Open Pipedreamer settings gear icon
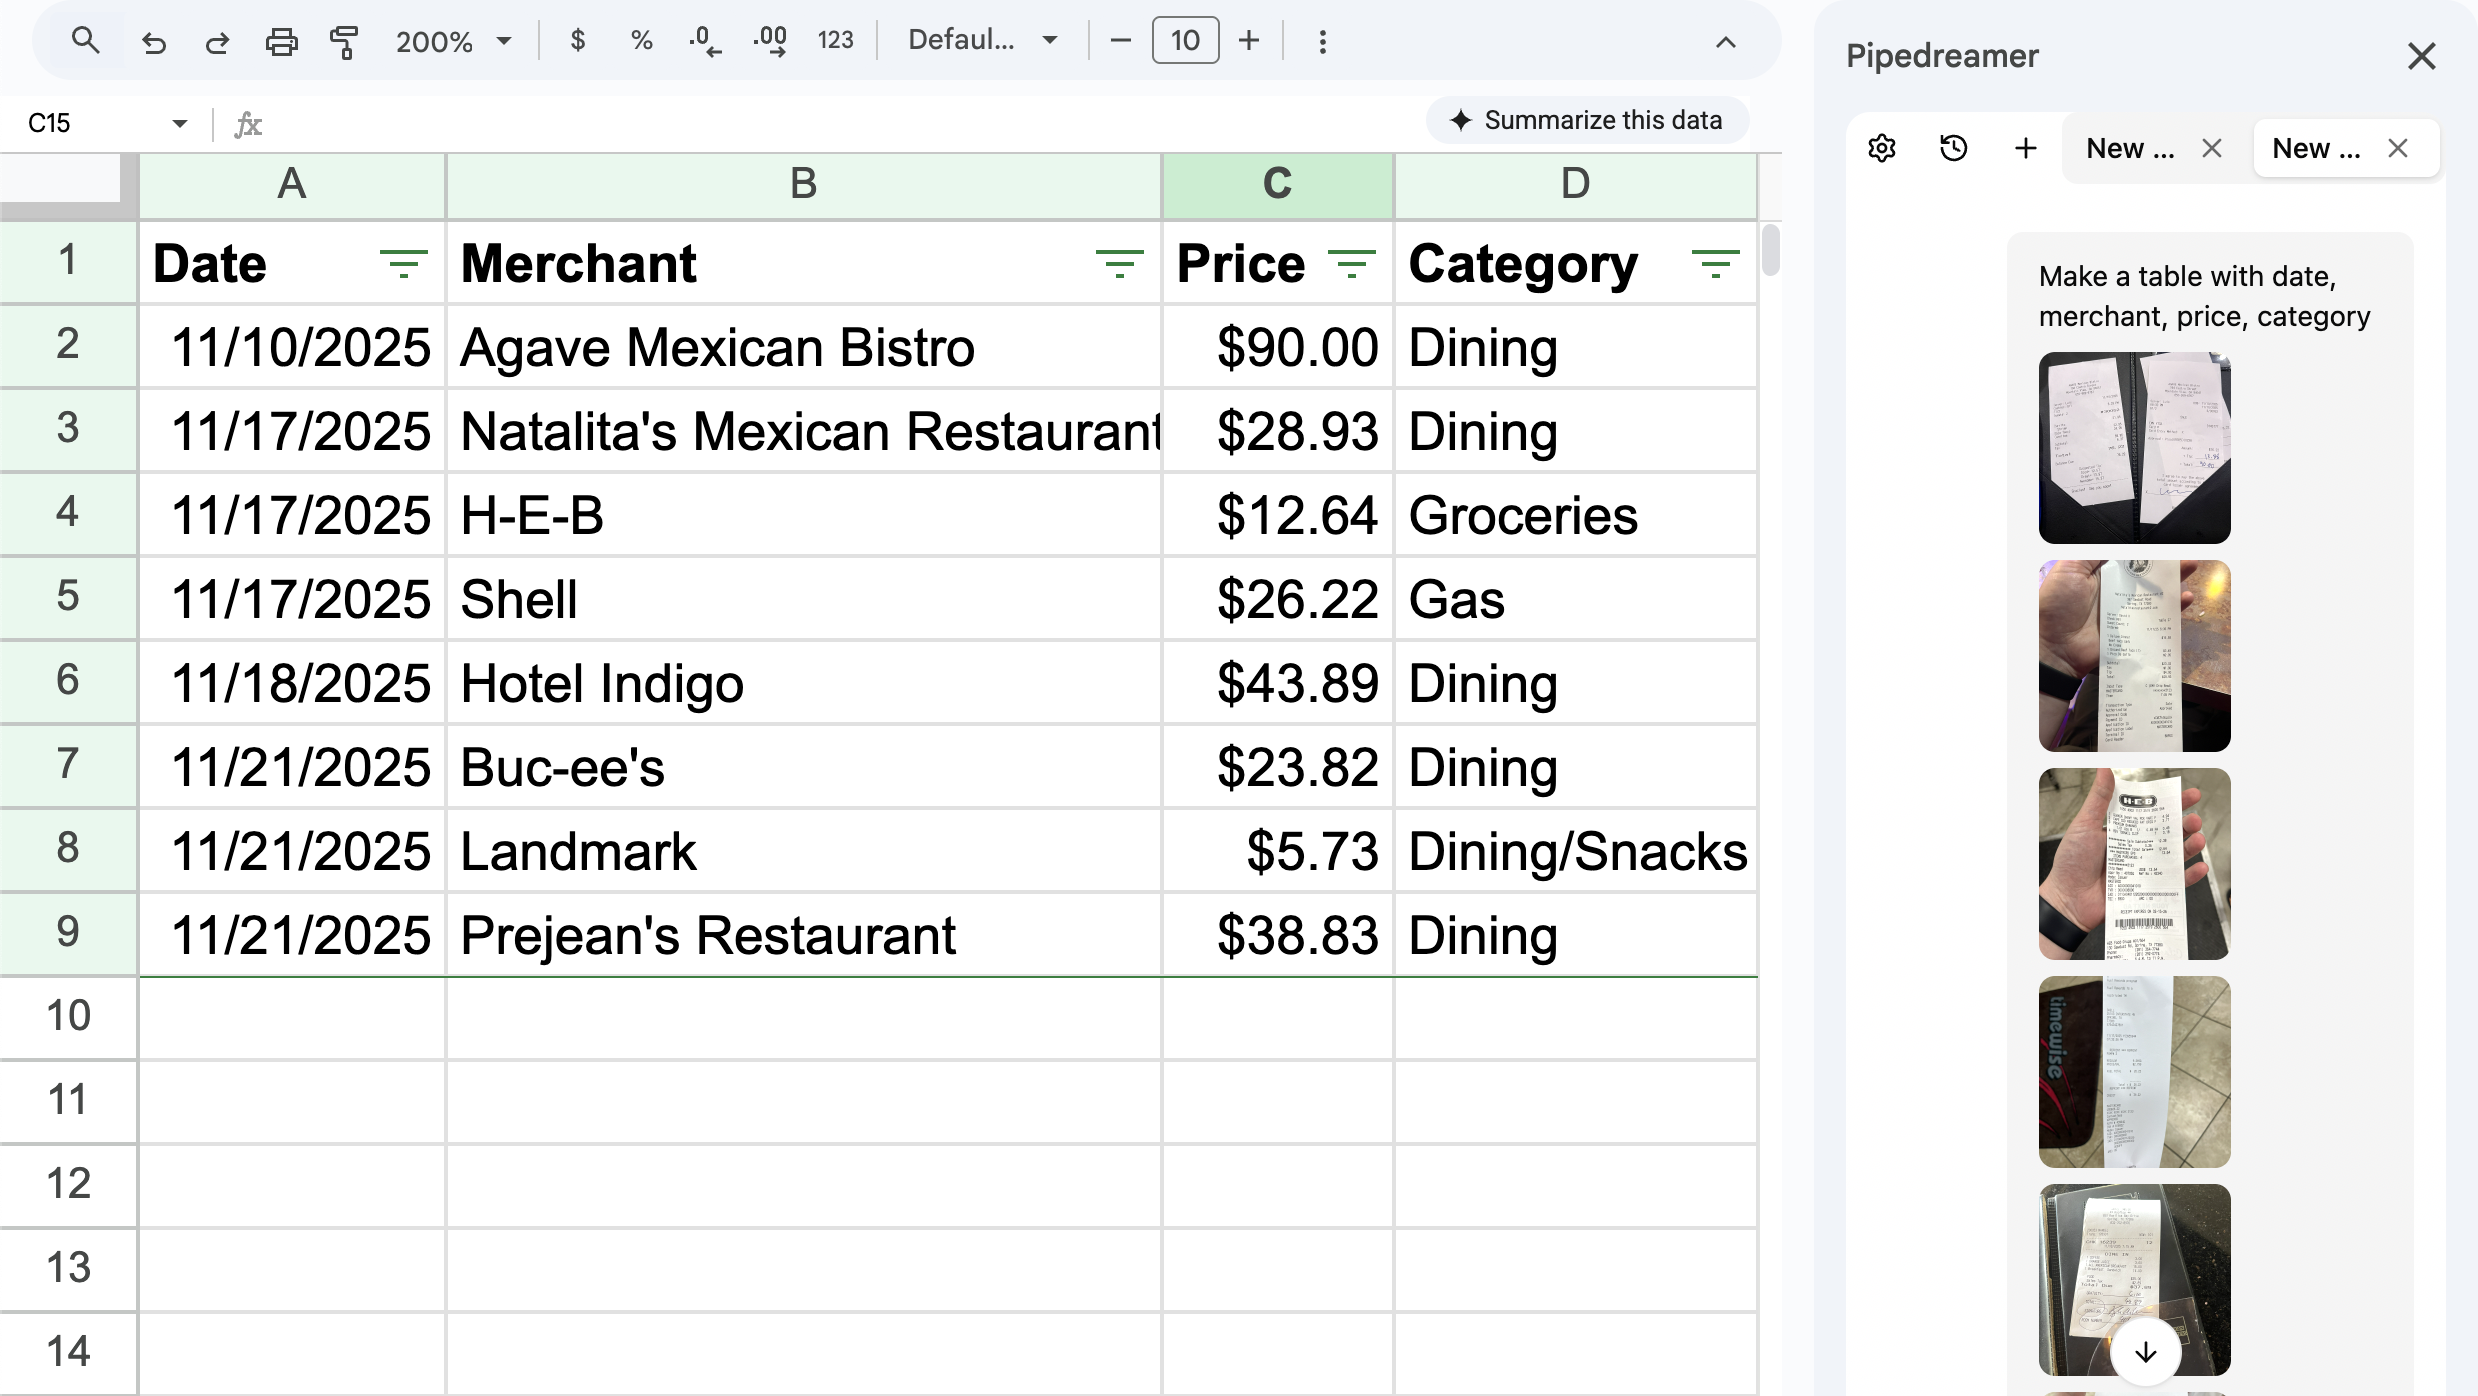Screen dimensions: 2478x1396 (1882, 149)
